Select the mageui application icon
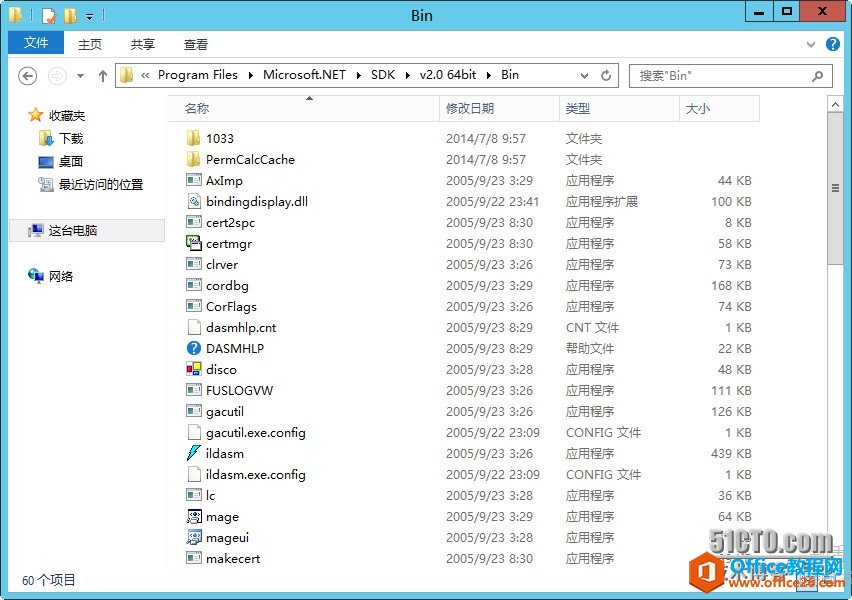Viewport: 852px width, 600px height. 193,537
